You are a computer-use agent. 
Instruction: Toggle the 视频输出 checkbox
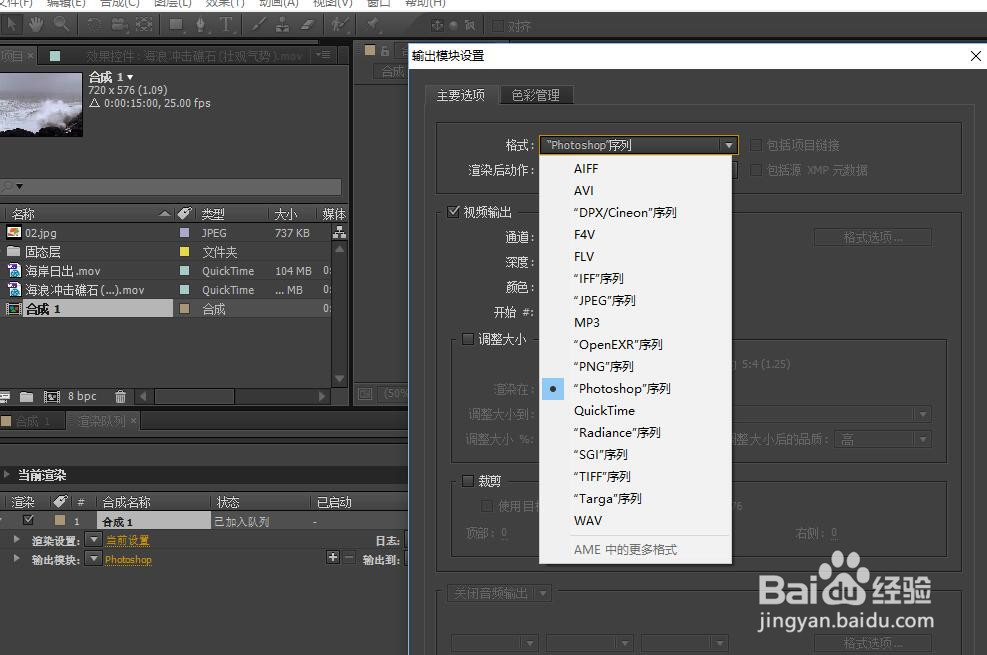coord(453,211)
